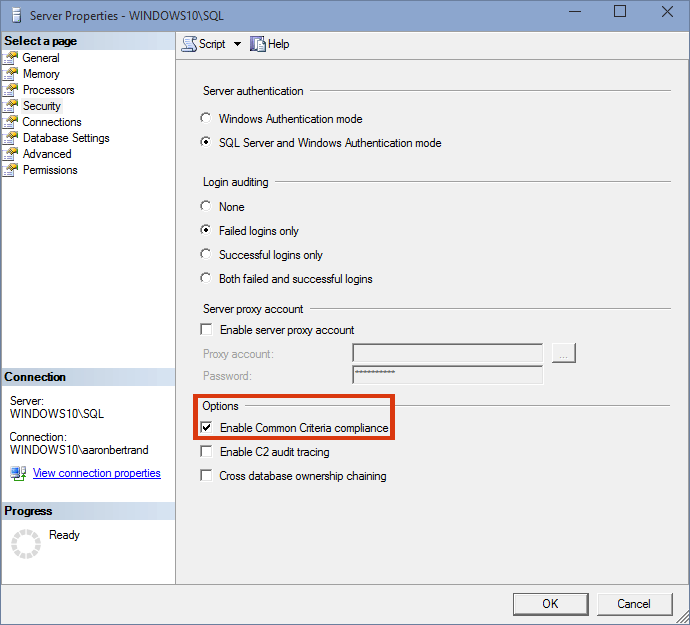Click the Database Settings page icon

pyautogui.click(x=11, y=138)
